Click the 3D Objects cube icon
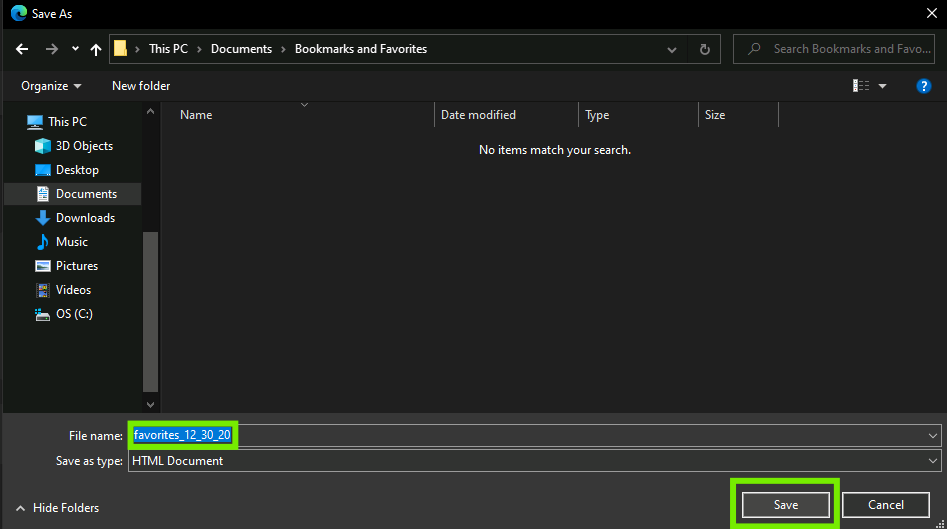Image resolution: width=947 pixels, height=529 pixels. point(42,146)
